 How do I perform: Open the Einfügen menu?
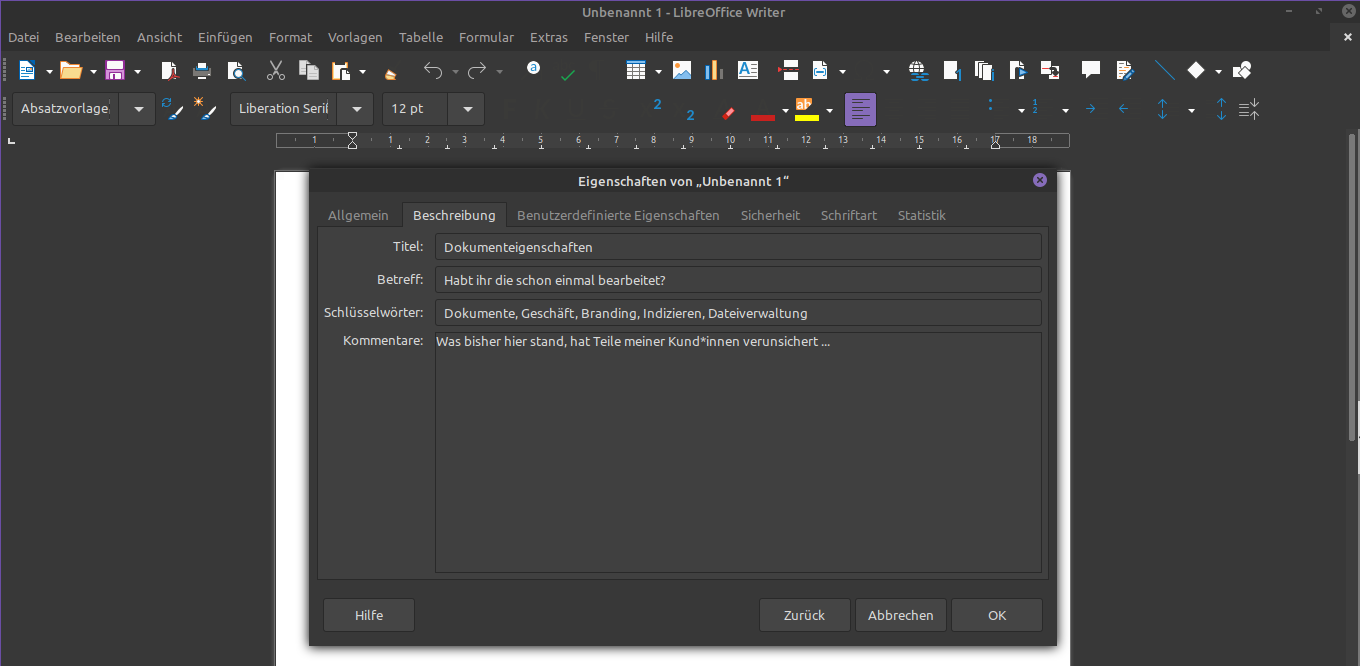click(225, 37)
